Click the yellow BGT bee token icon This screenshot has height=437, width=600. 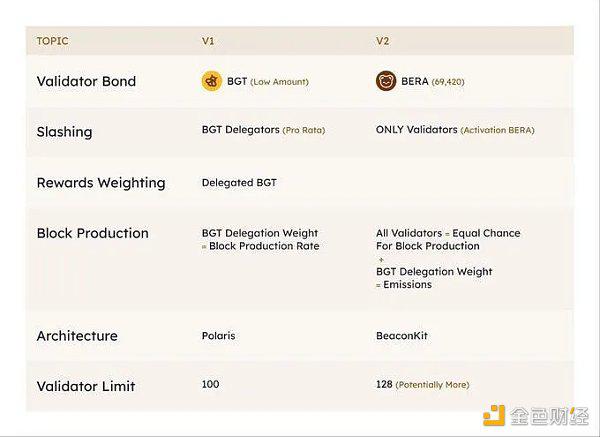point(212,81)
